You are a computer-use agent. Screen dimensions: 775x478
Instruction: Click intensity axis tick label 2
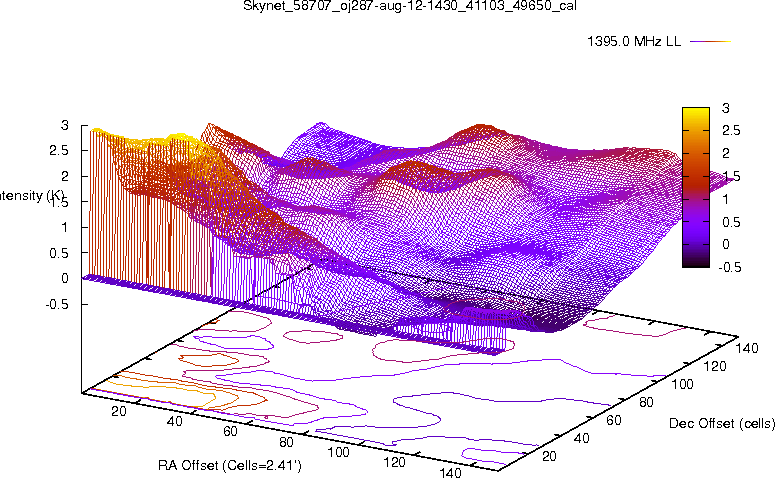click(x=64, y=176)
